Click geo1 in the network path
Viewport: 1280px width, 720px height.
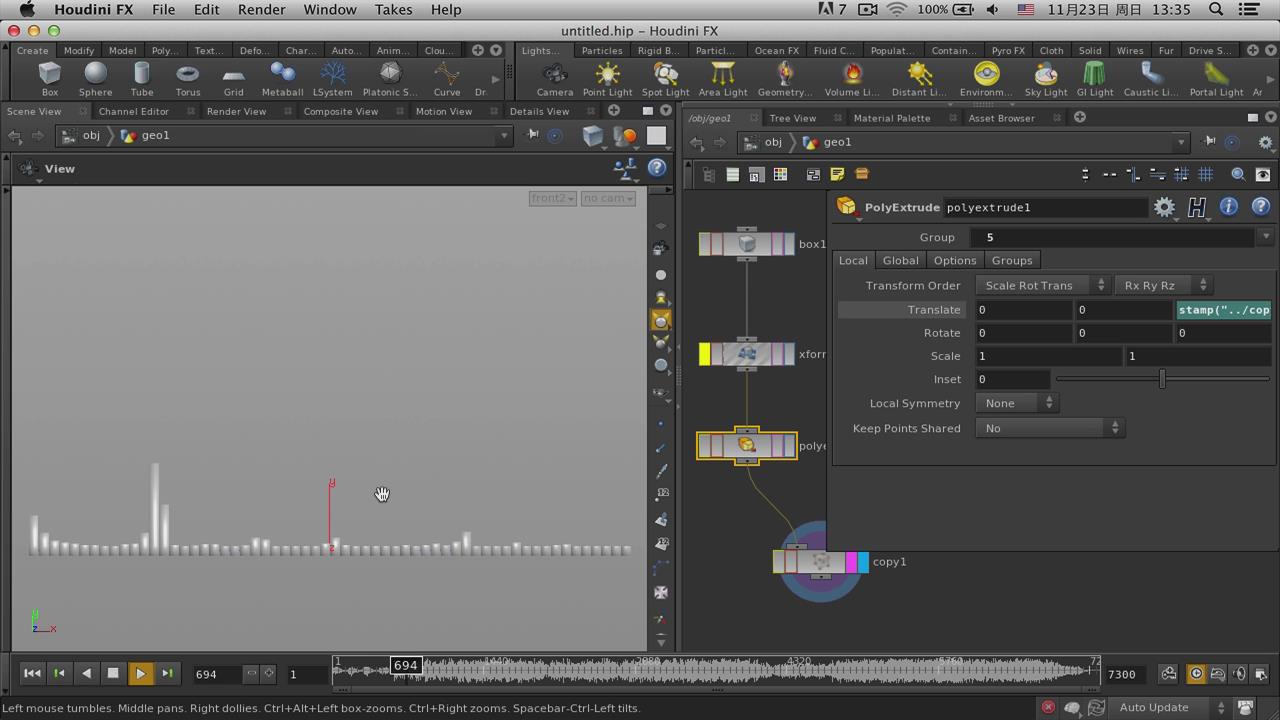(x=837, y=142)
